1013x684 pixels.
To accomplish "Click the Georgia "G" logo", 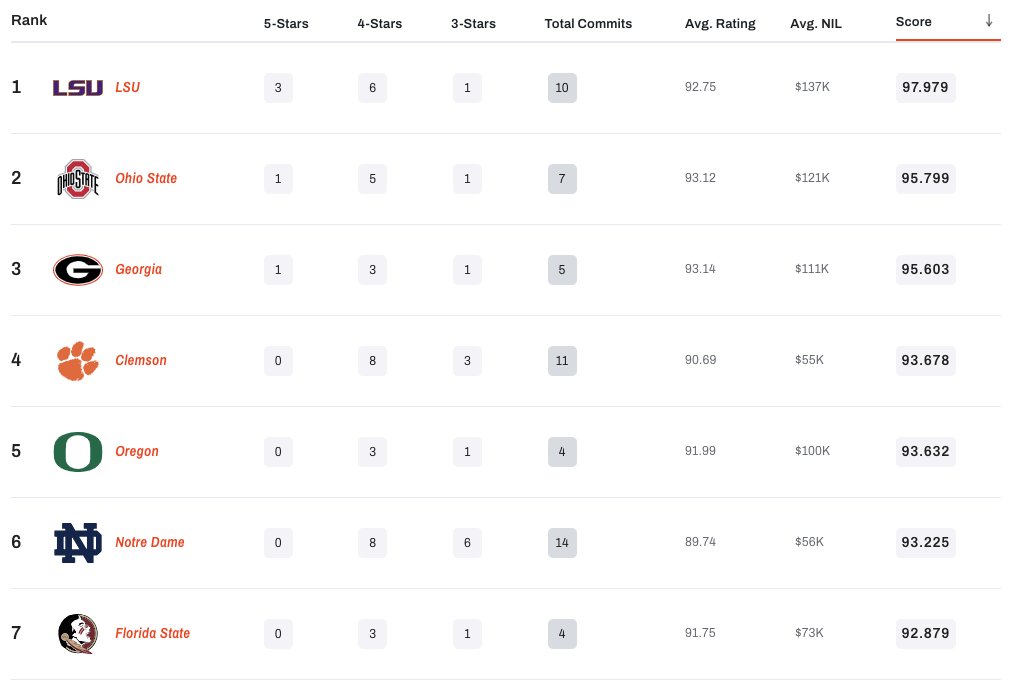I will (x=77, y=269).
